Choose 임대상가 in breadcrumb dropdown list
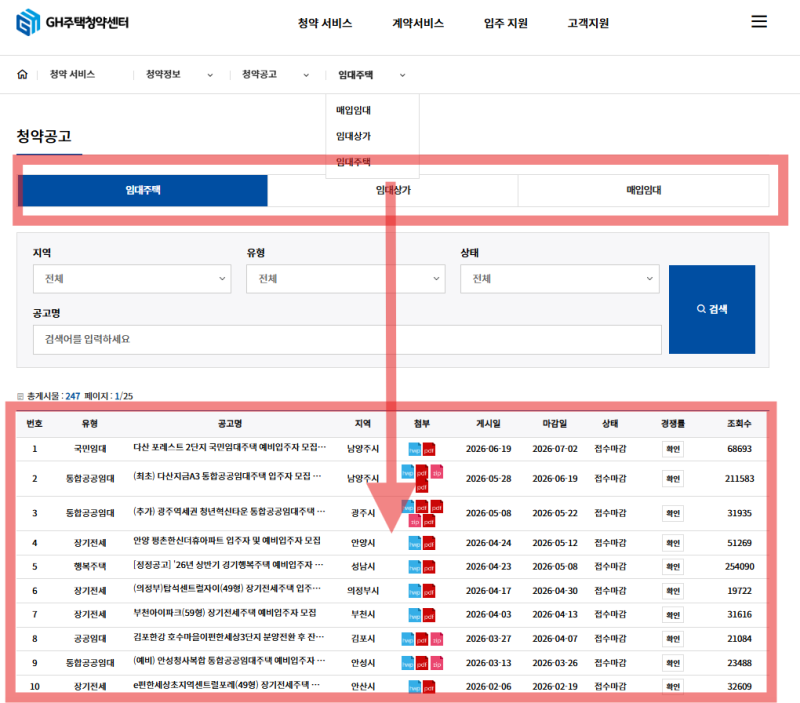This screenshot has width=800, height=703. [353, 136]
